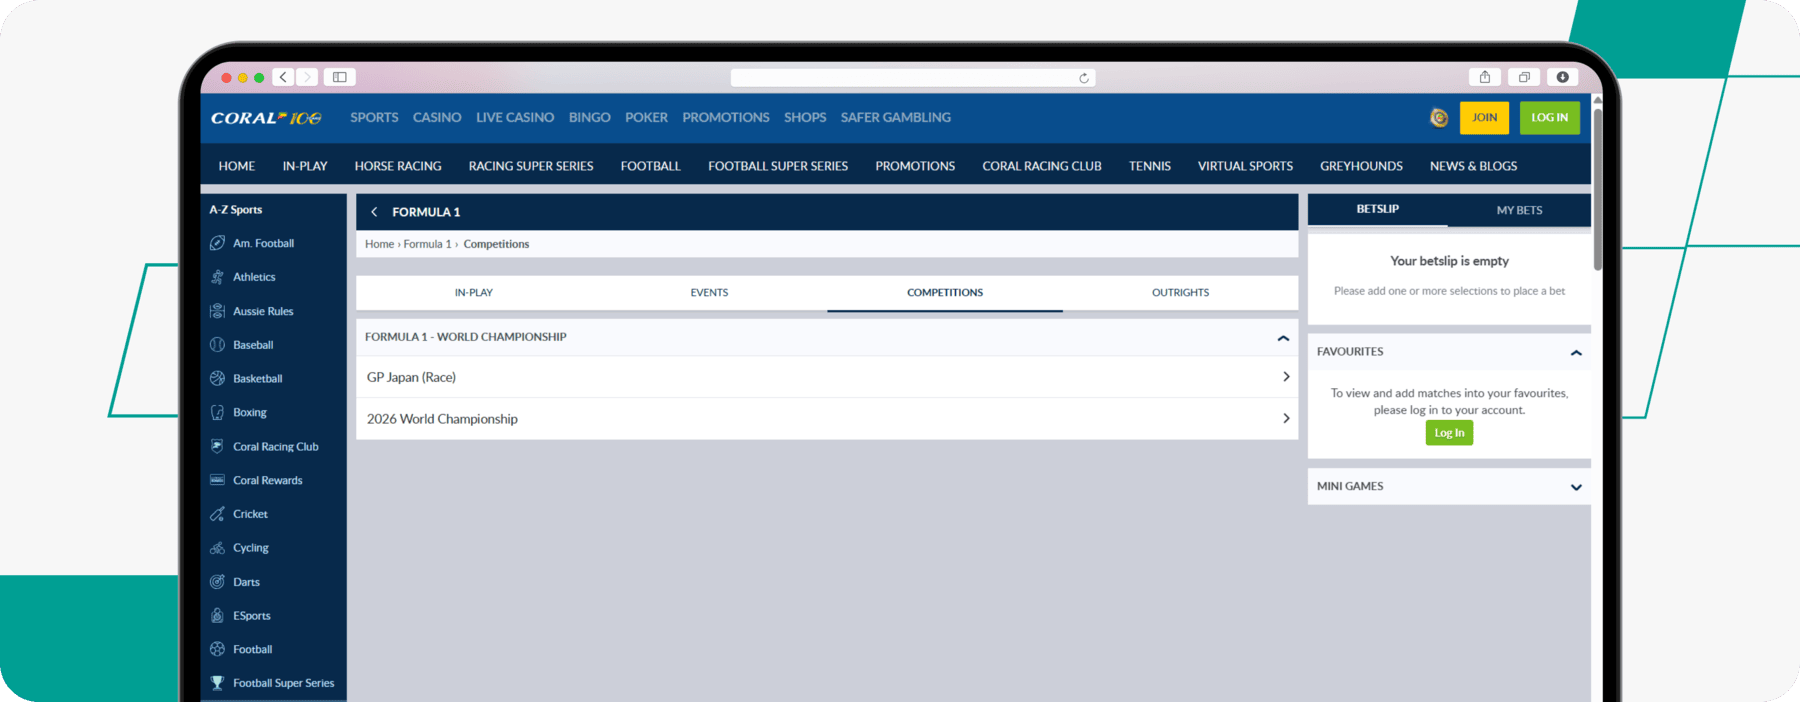
Task: Collapse the Favourites panel
Action: coord(1576,353)
